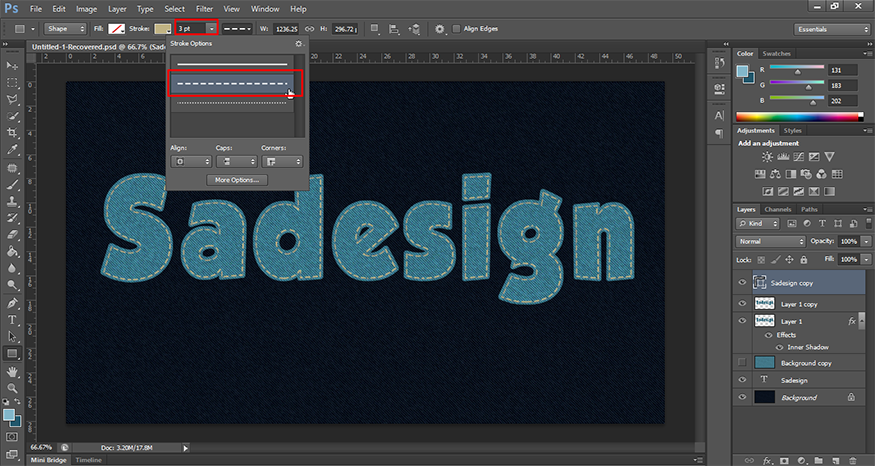The image size is (875, 466).
Task: Hide the Sadesign text layer
Action: [x=742, y=379]
